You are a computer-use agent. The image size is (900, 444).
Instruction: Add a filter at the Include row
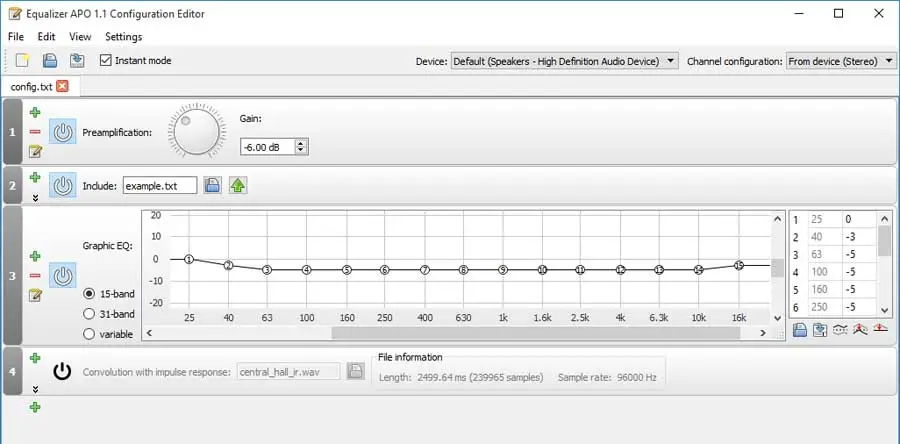(x=35, y=177)
